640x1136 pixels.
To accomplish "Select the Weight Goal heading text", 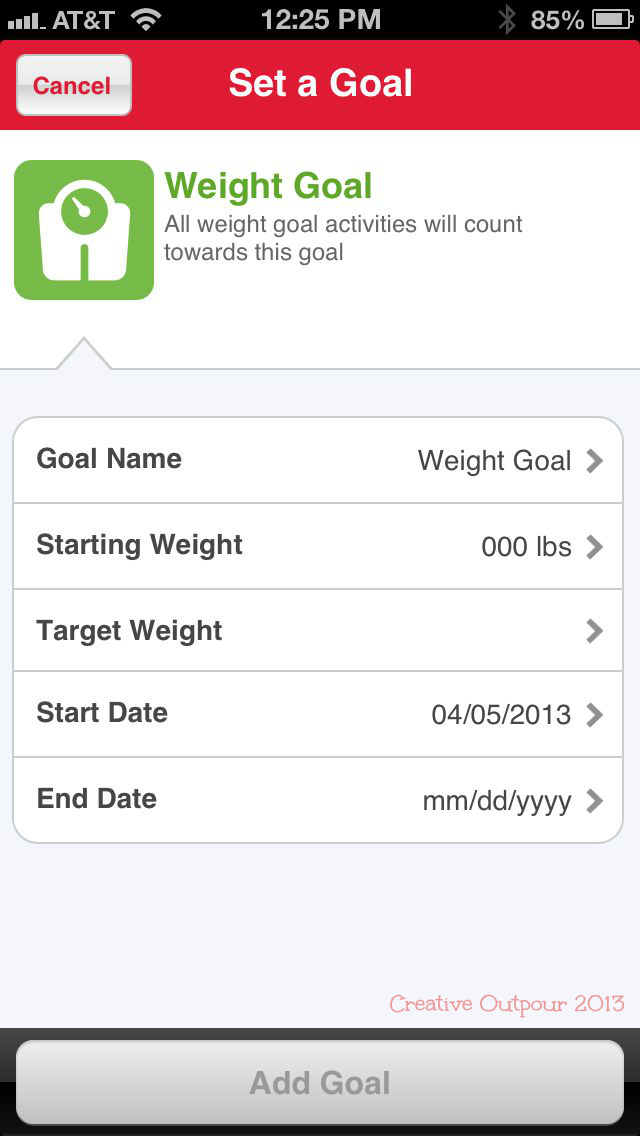I will pos(268,186).
